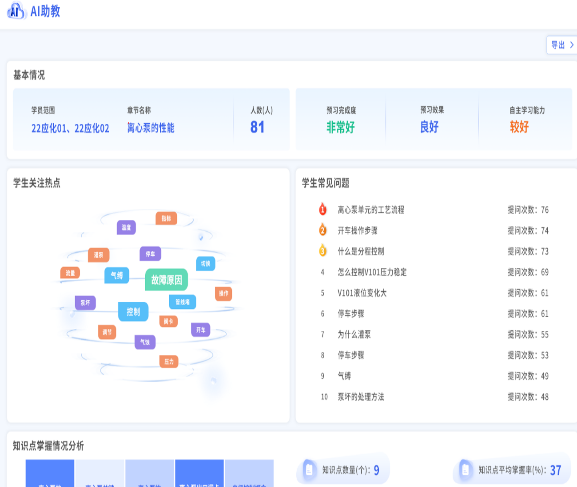The height and width of the screenshot is (487, 577).
Task: Select the blue 控制 hotspot tag
Action: [133, 312]
